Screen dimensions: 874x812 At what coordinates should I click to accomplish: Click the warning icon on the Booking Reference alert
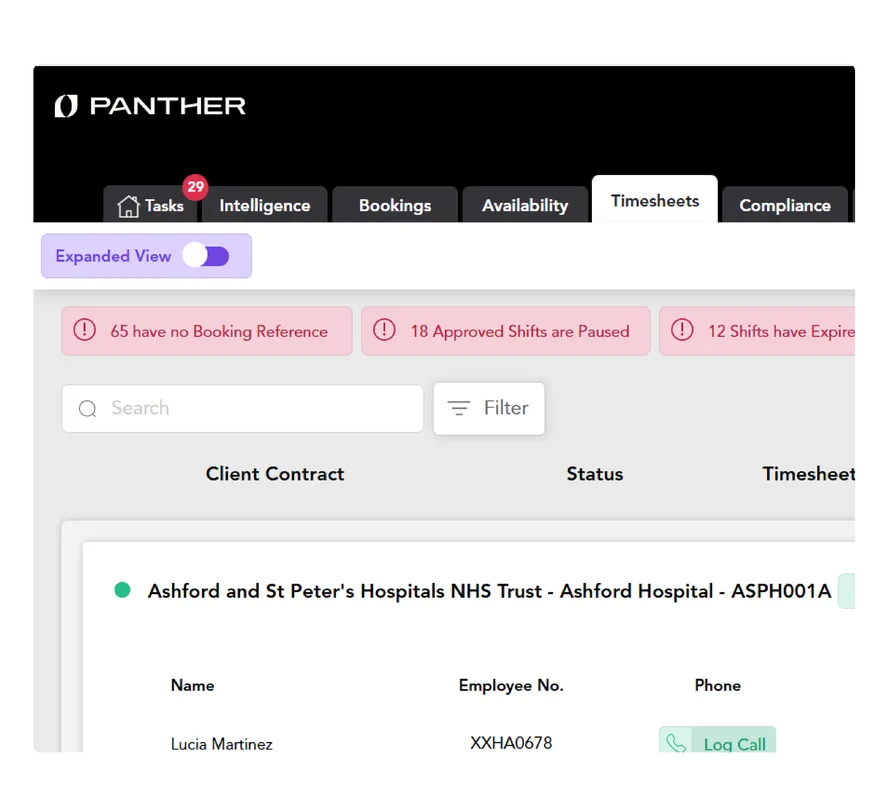tap(85, 330)
